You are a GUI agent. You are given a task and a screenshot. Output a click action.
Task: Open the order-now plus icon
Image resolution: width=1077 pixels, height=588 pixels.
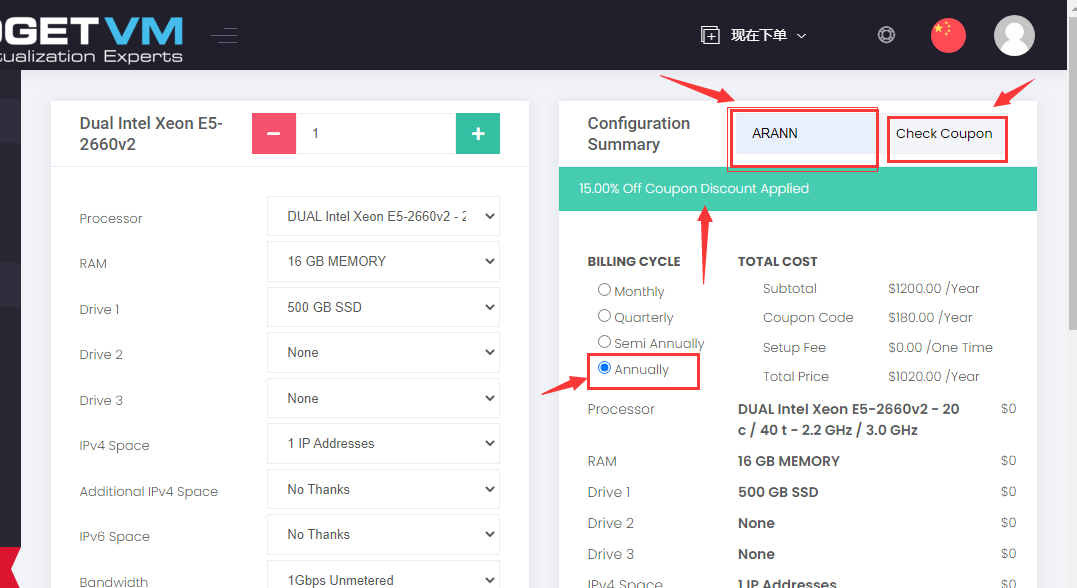coord(710,35)
